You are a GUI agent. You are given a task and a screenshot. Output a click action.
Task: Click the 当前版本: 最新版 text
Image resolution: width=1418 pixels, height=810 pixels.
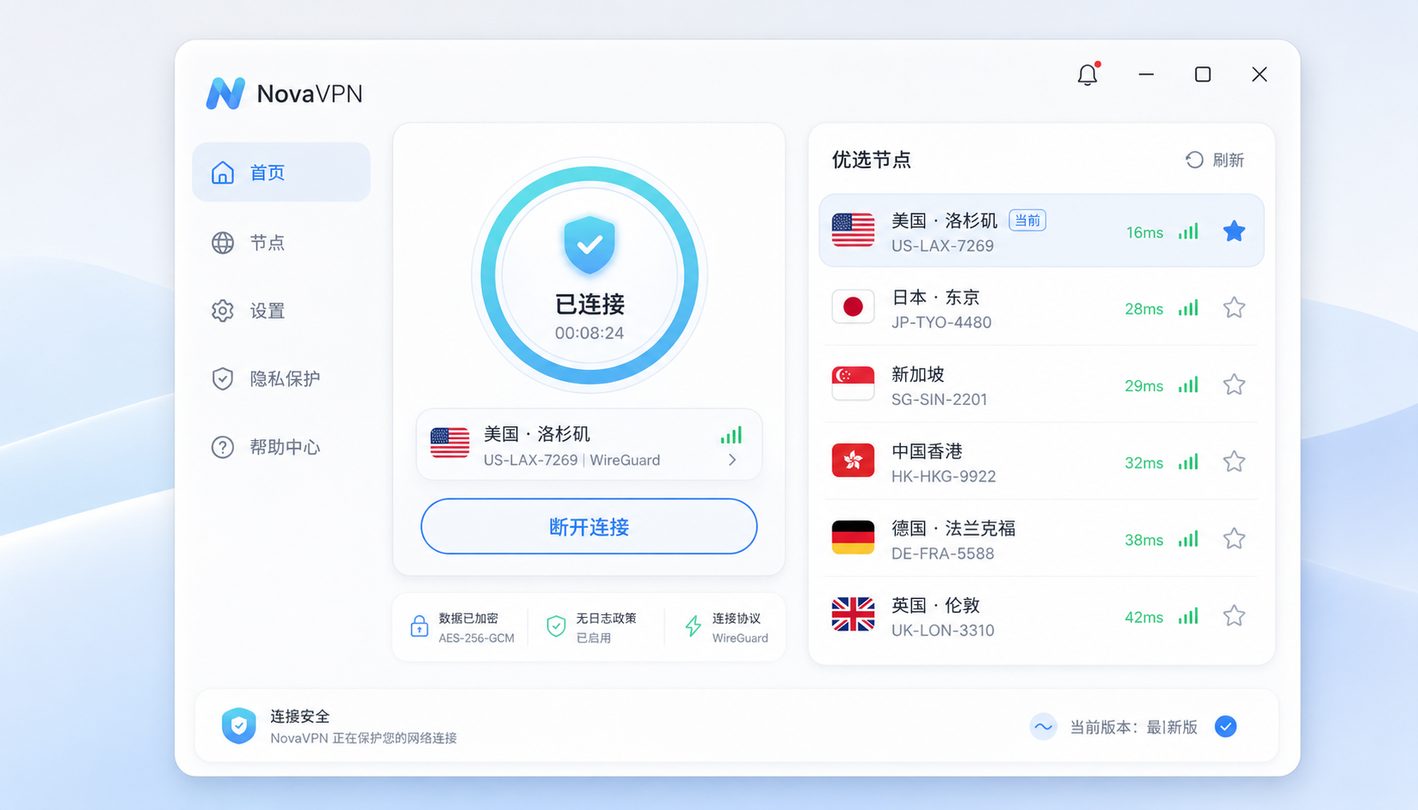[x=1134, y=727]
